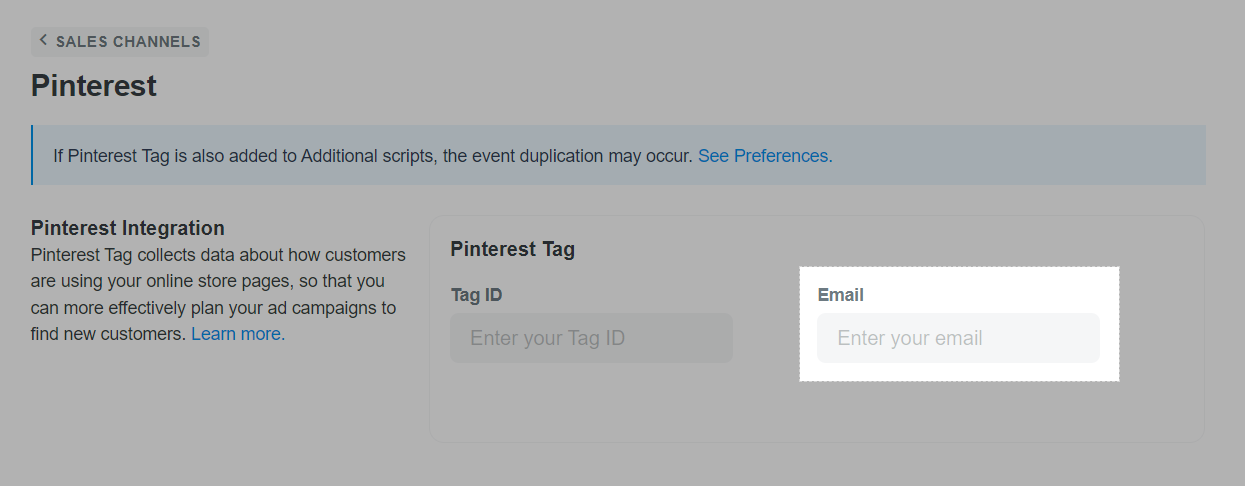
Task: Click the event duplication info banner
Action: point(618,155)
